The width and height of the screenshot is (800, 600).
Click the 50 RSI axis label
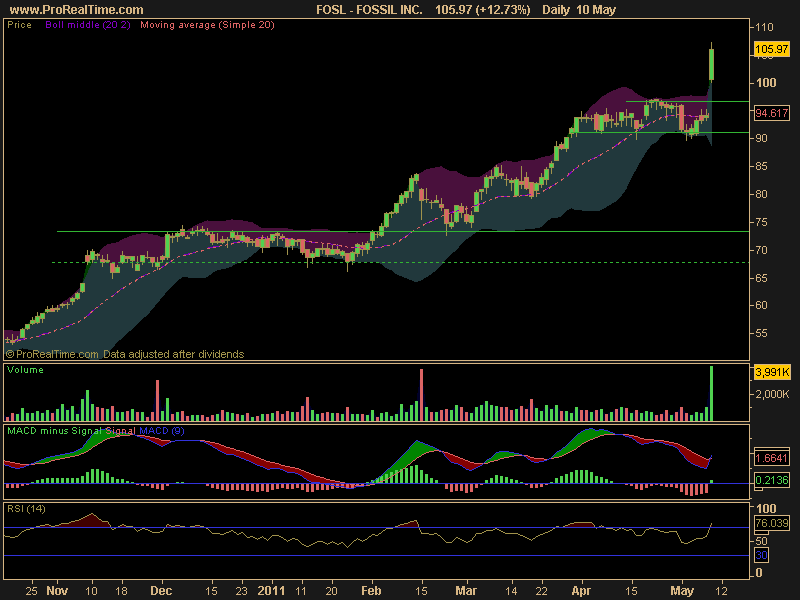tap(761, 541)
